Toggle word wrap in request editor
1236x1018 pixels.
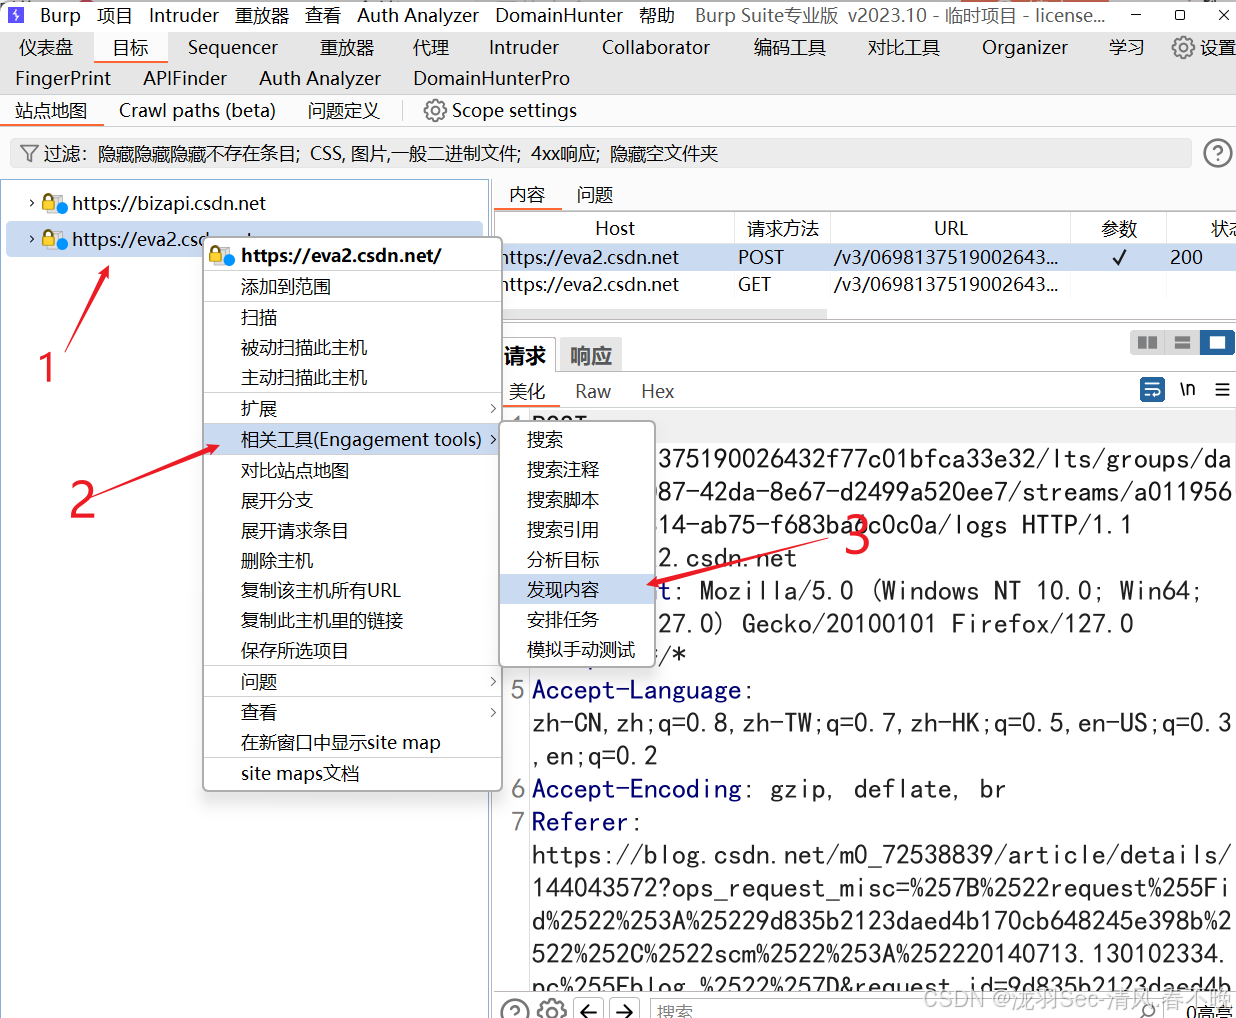(1152, 390)
